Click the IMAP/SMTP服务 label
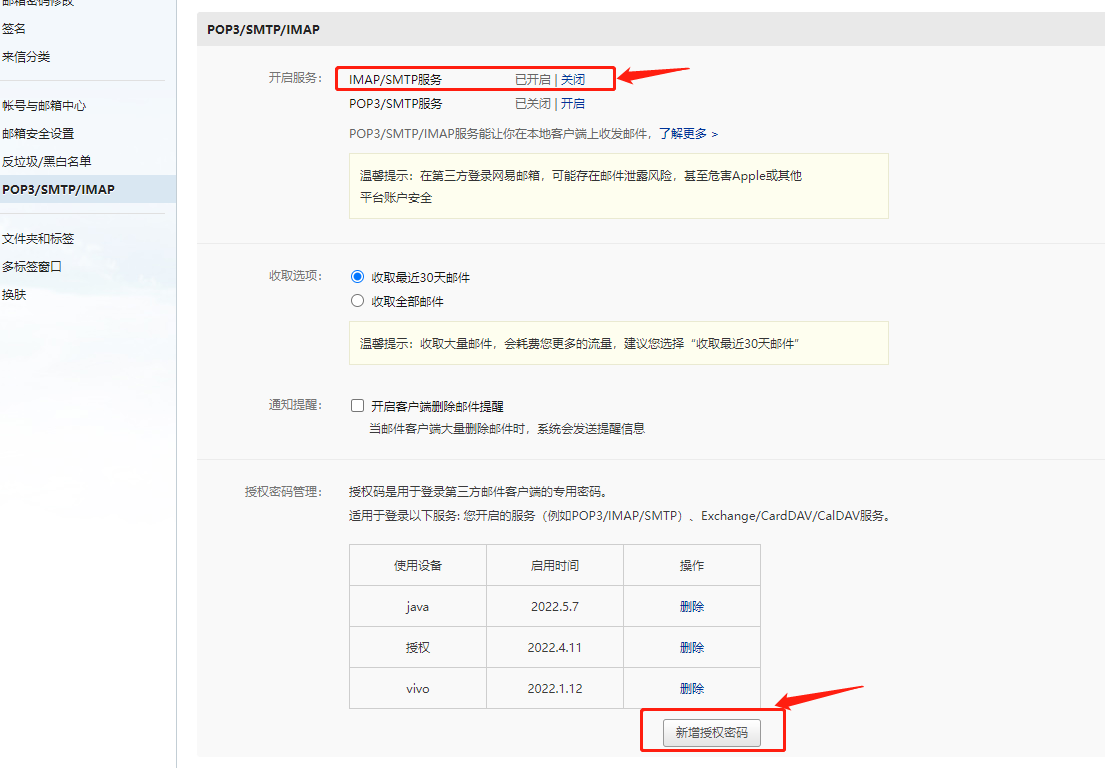1105x768 pixels. (395, 80)
